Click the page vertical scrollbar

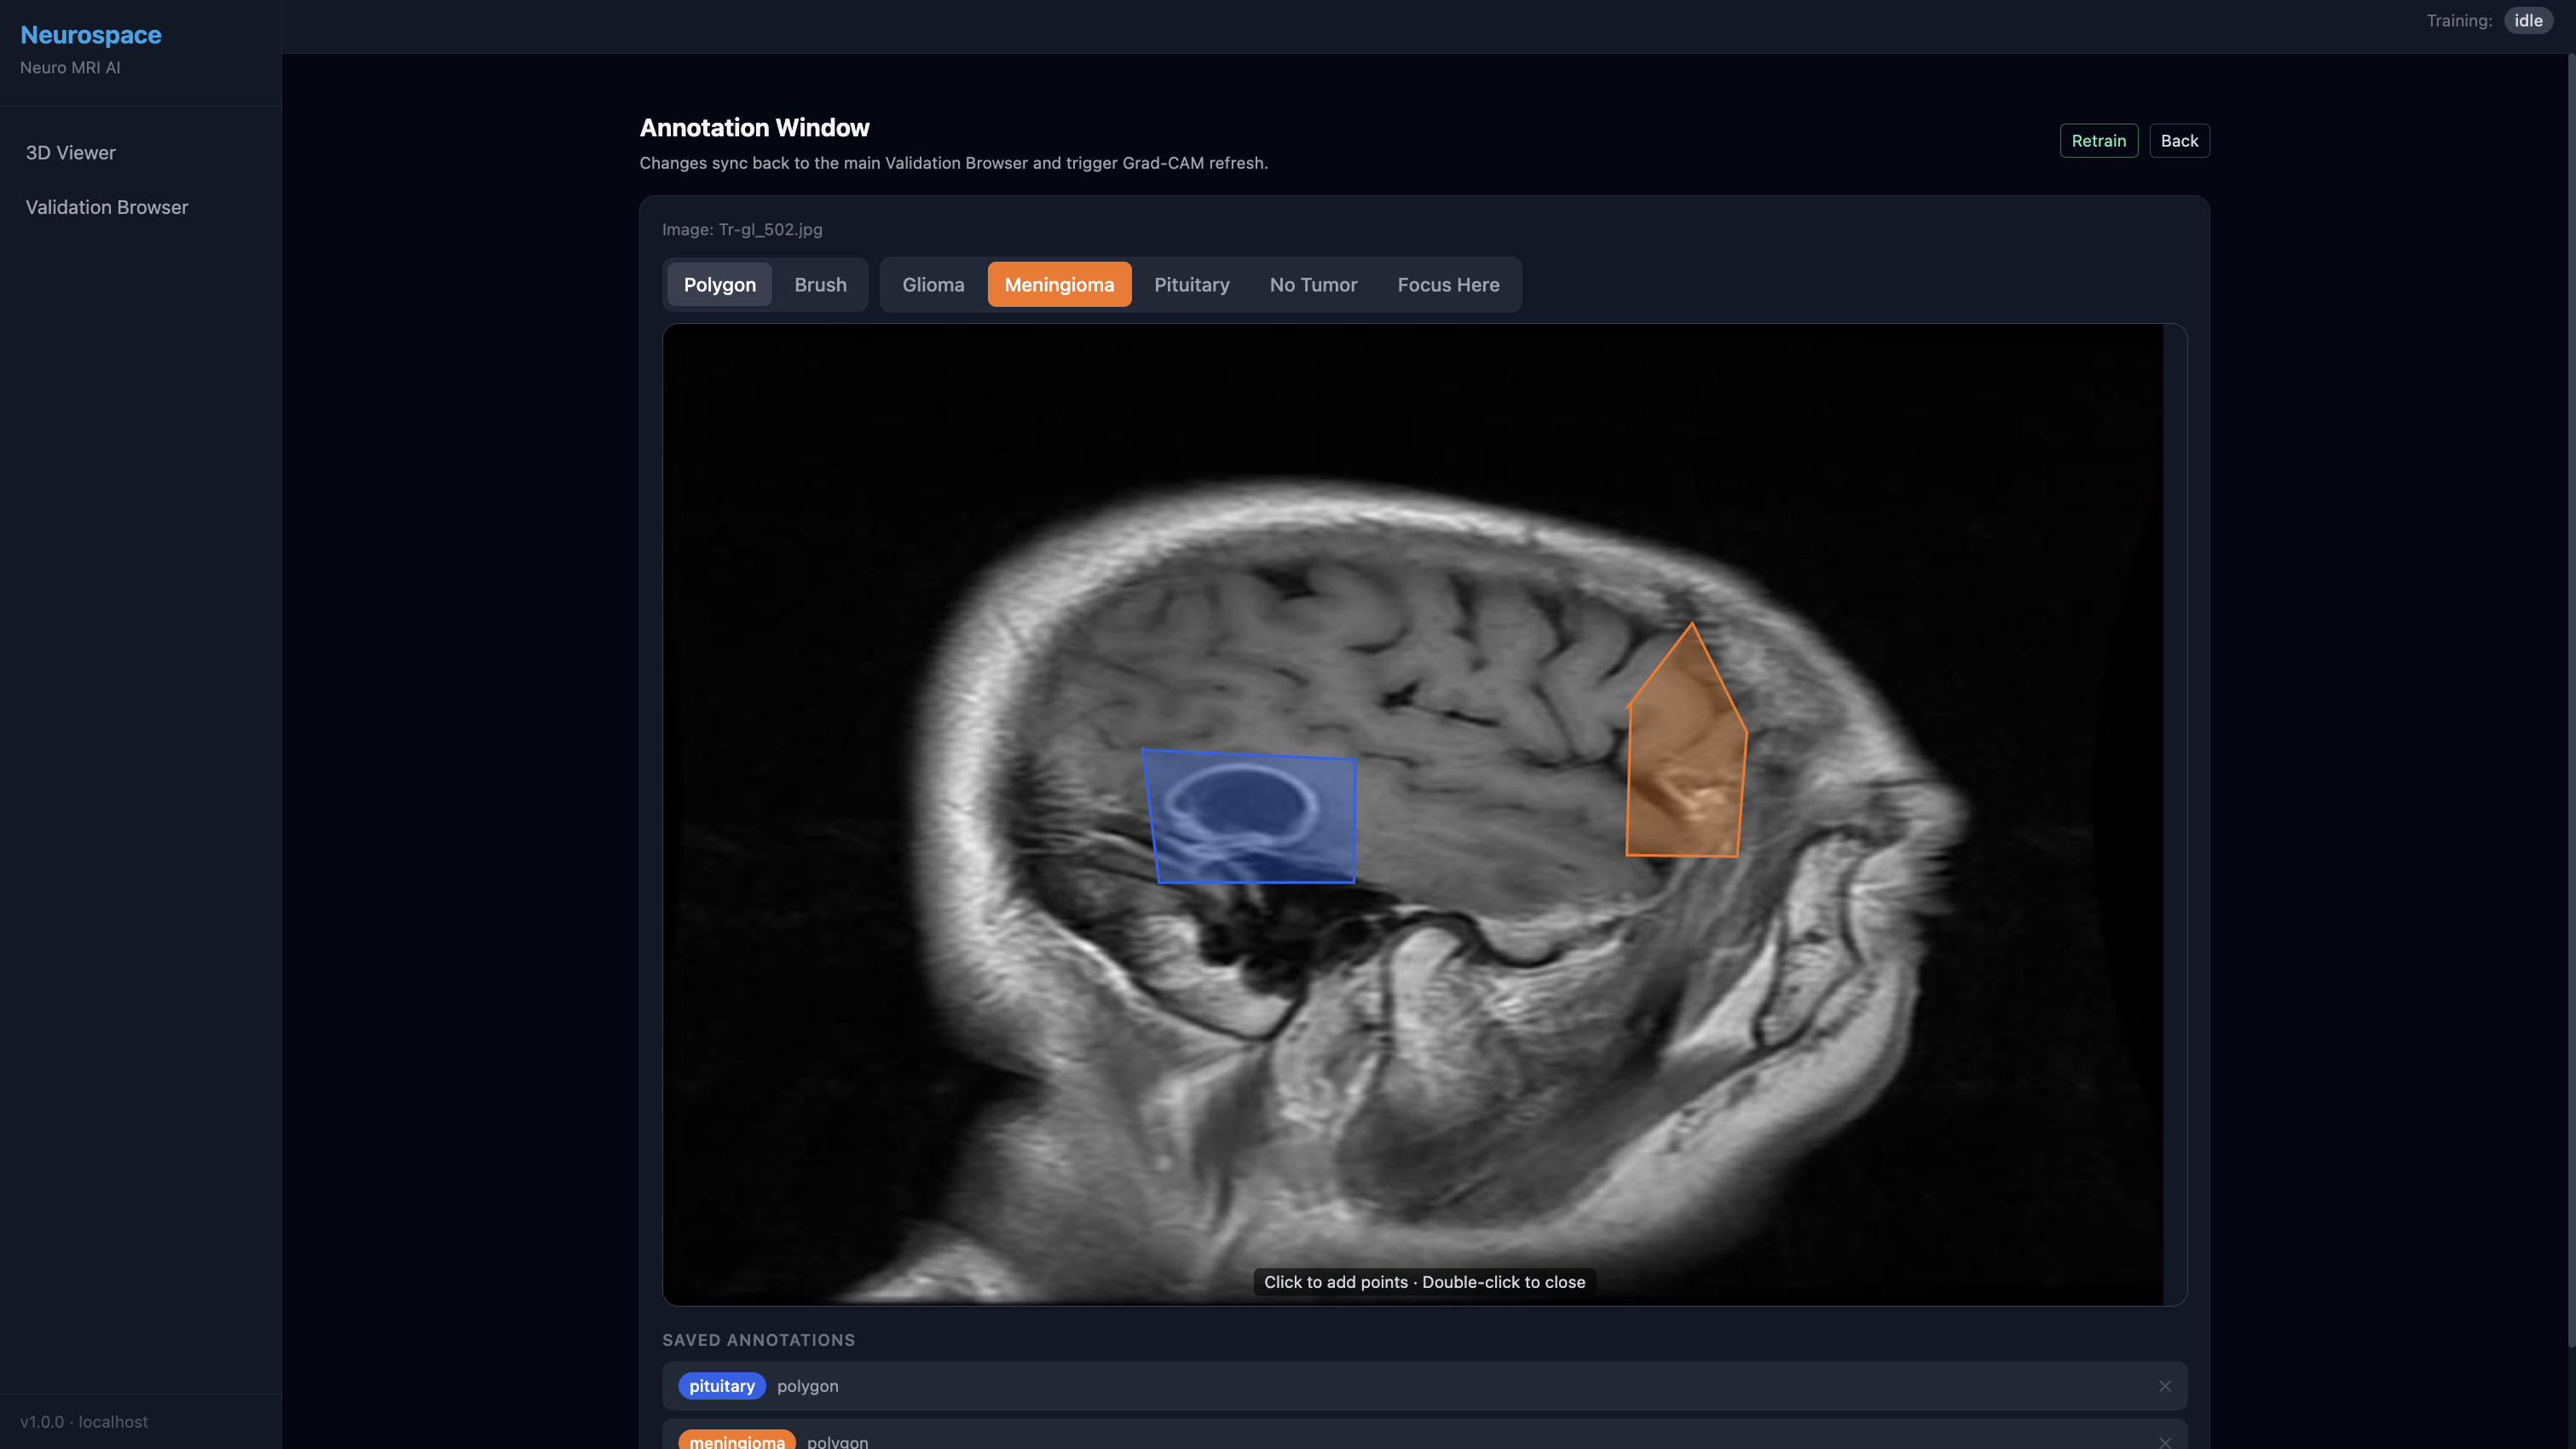(x=2570, y=700)
